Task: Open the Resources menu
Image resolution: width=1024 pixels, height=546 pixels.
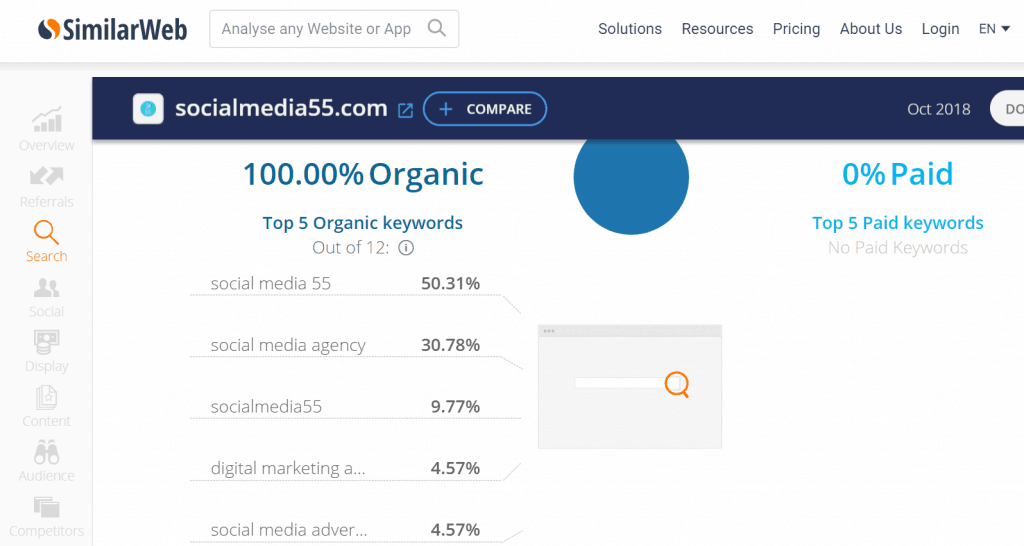Action: (x=717, y=29)
